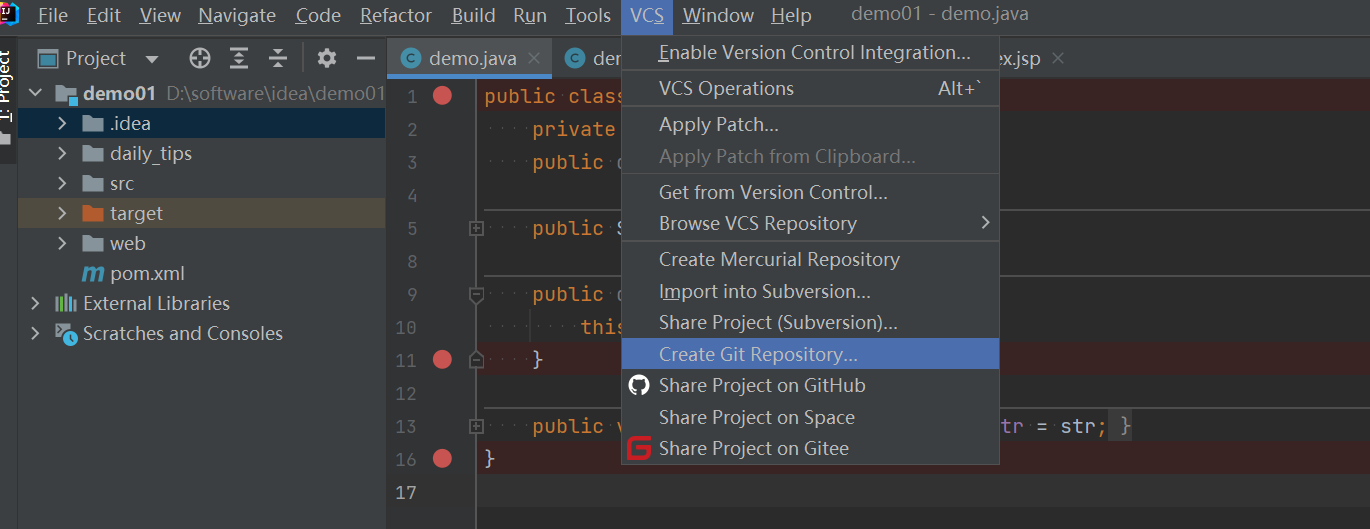Click GitHub icon beside Share Project on GitHub
This screenshot has width=1370, height=529.
tap(639, 385)
